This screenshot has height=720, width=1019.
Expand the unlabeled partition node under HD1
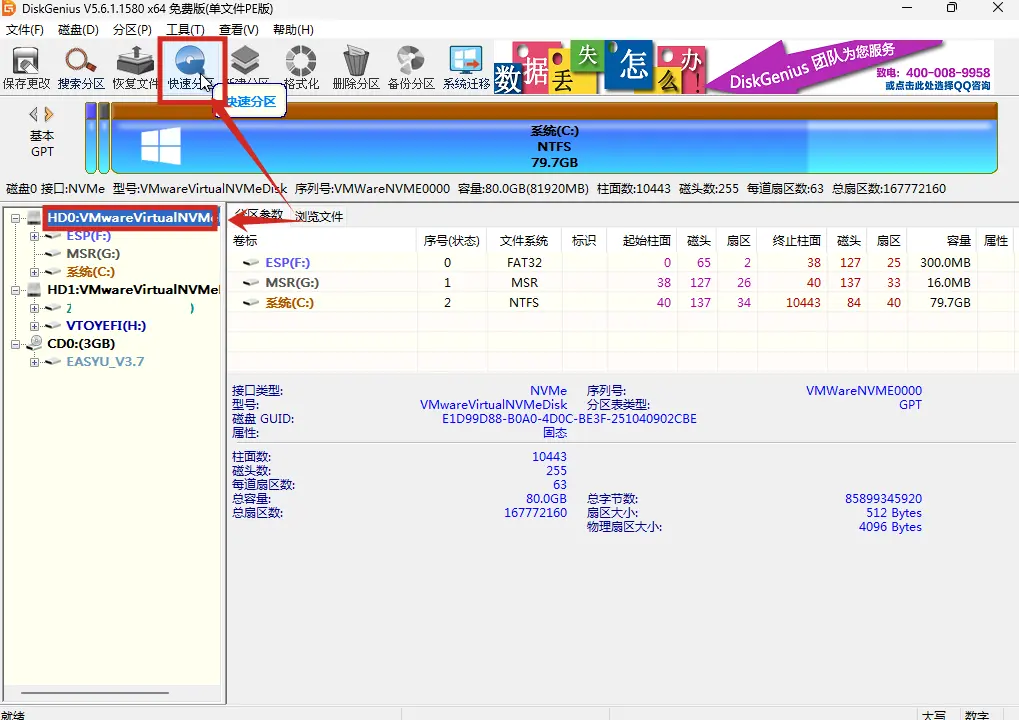tap(34, 308)
